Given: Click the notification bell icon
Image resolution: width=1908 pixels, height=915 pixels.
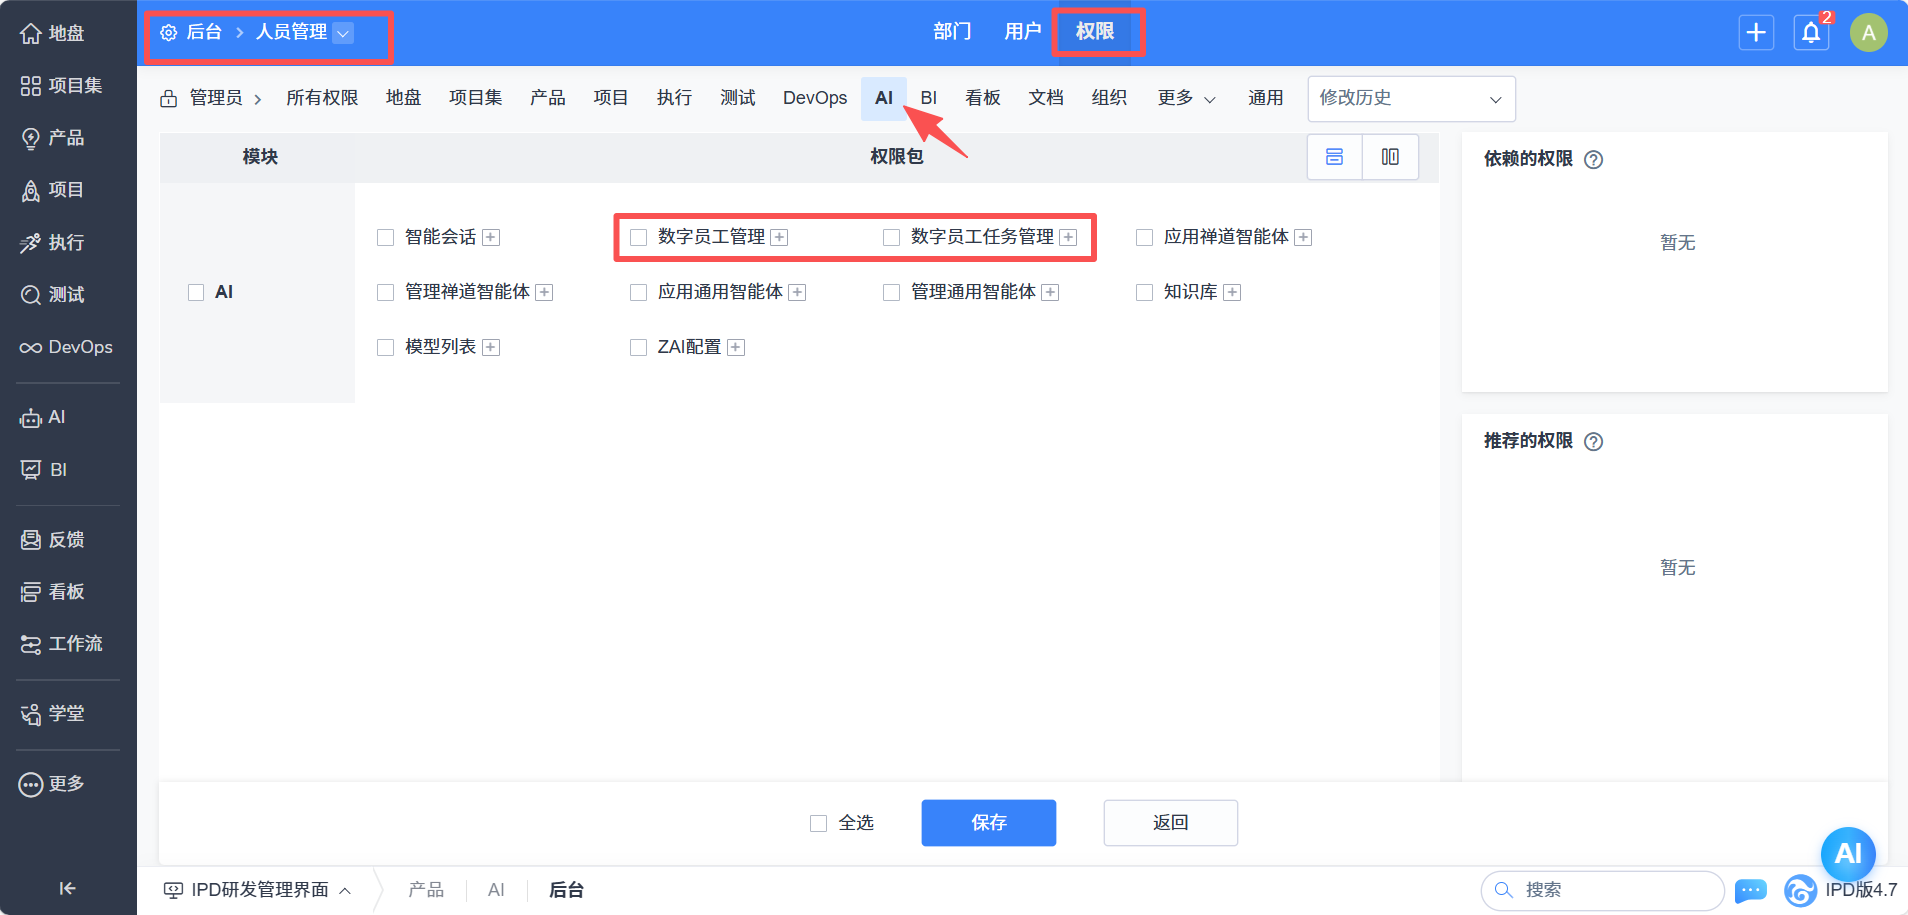Looking at the screenshot, I should click(x=1810, y=33).
